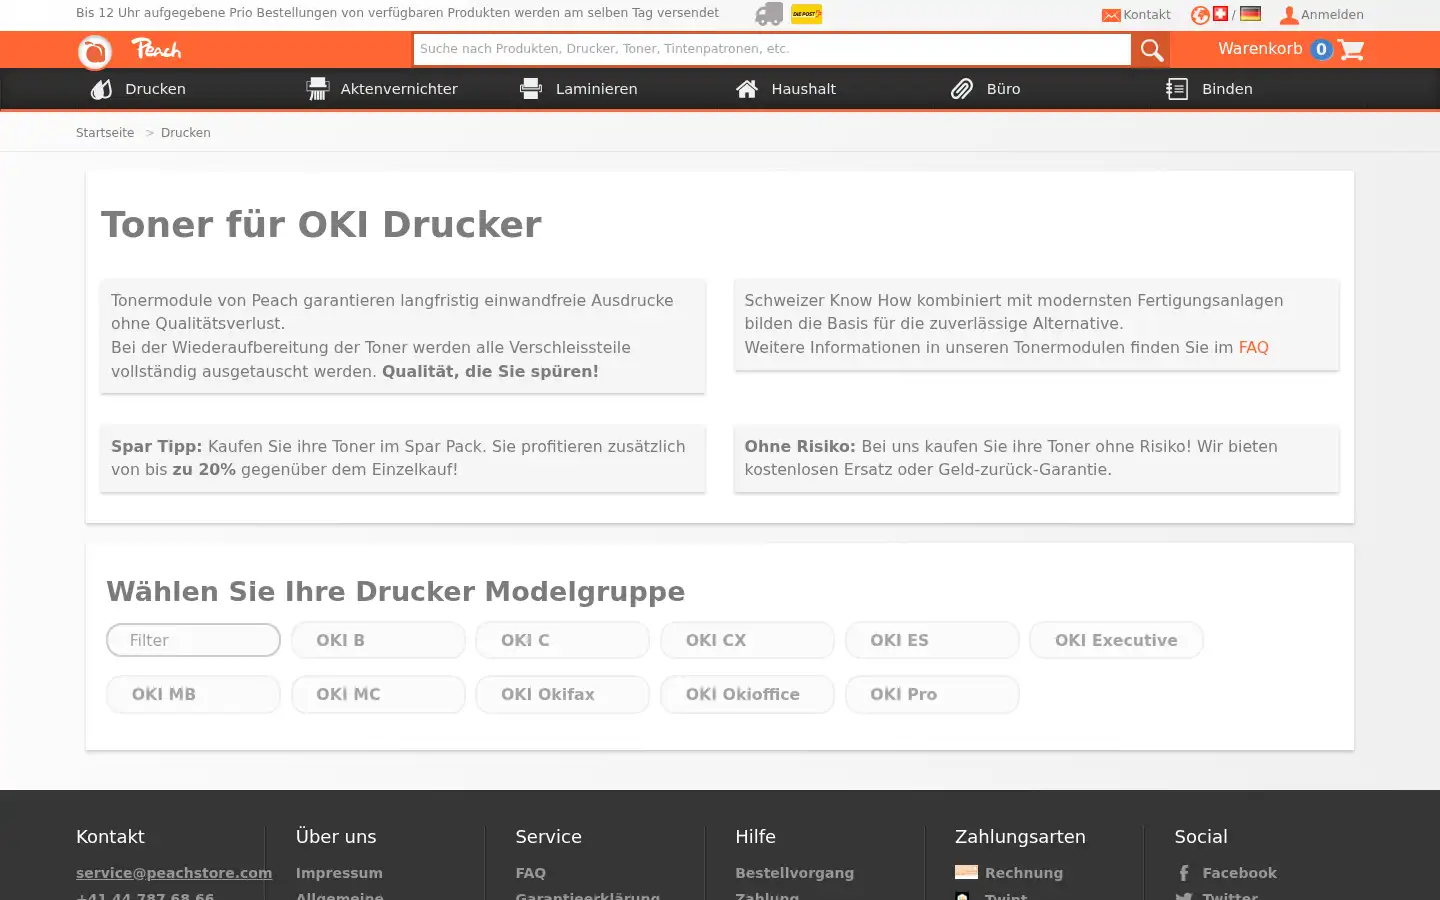
Task: Click the Anmelden user icon
Action: click(x=1289, y=15)
